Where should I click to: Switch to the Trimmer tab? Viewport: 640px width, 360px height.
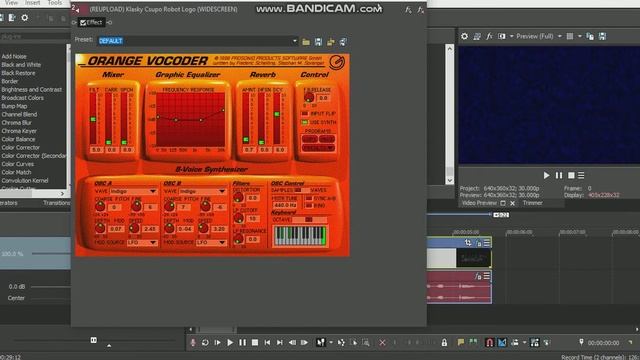[x=533, y=203]
